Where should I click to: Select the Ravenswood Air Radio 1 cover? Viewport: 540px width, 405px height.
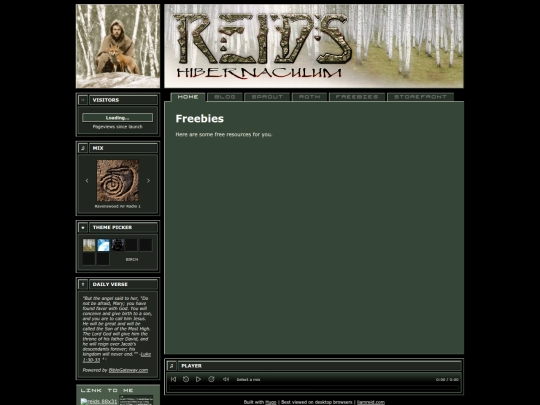tap(117, 180)
